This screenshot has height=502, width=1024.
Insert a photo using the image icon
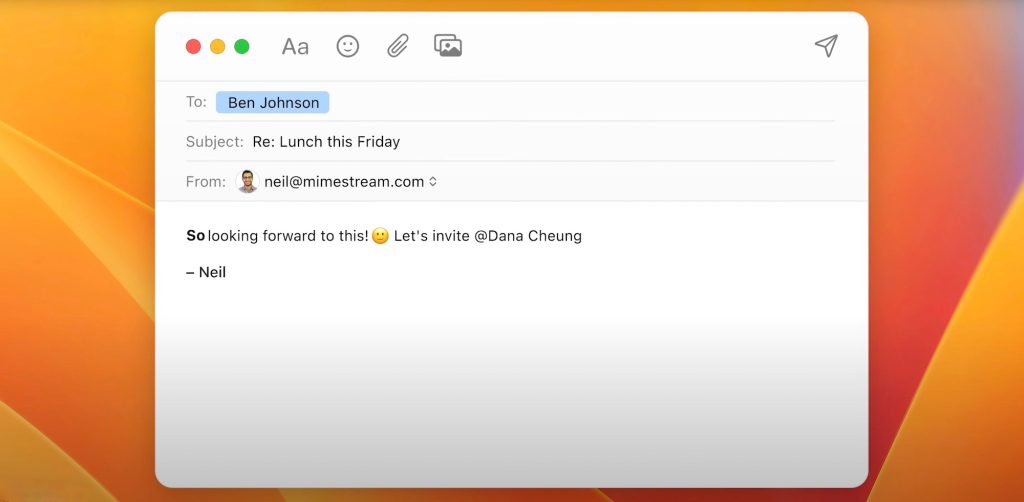pyautogui.click(x=448, y=46)
